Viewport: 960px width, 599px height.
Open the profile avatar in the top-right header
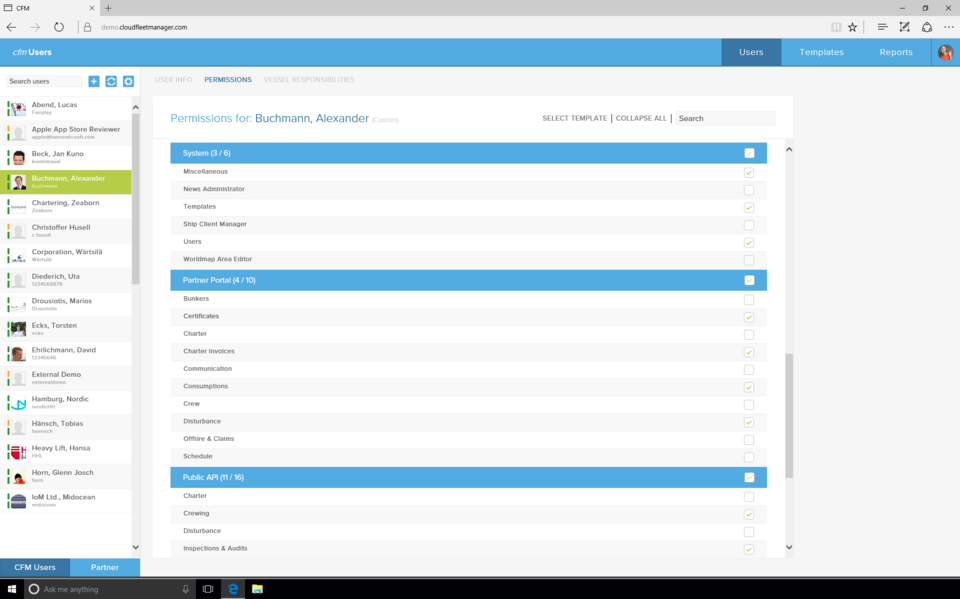(945, 52)
